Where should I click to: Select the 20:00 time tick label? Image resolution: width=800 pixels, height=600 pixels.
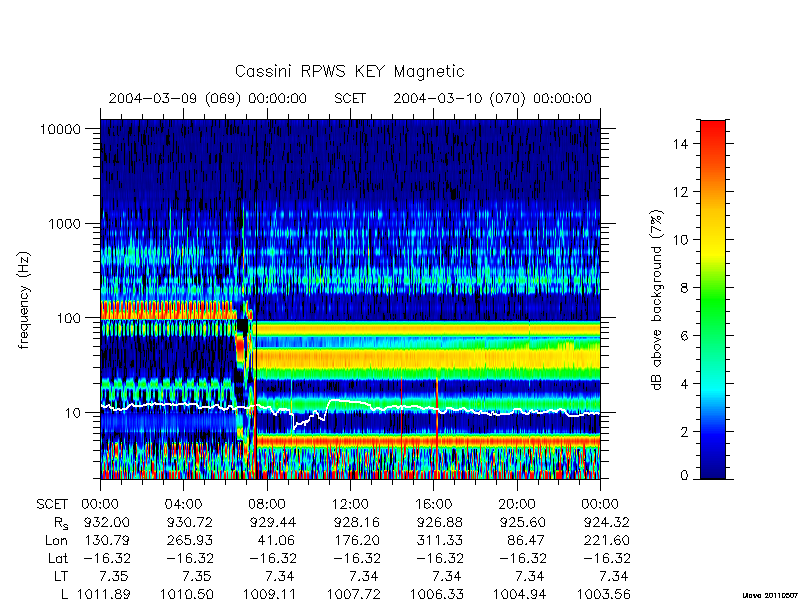(x=517, y=505)
